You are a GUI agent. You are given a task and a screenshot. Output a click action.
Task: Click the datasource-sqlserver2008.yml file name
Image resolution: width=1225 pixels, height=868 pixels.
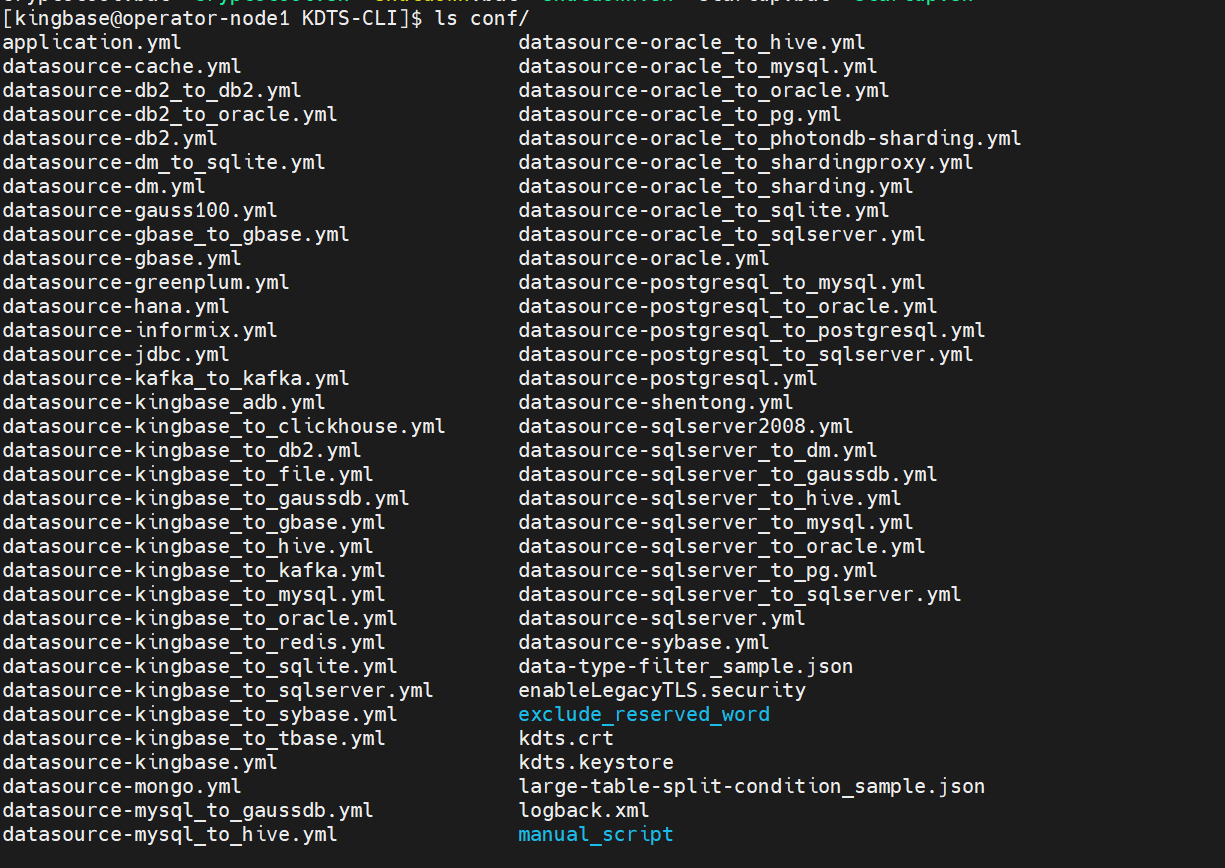pyautogui.click(x=686, y=427)
